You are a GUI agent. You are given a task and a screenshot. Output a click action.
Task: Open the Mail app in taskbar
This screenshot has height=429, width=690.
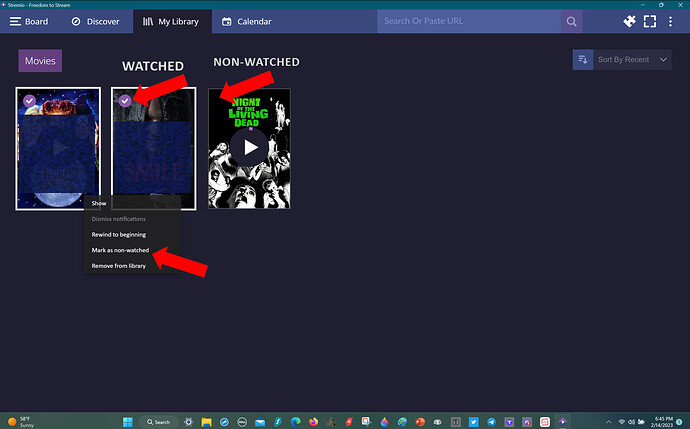click(x=260, y=422)
